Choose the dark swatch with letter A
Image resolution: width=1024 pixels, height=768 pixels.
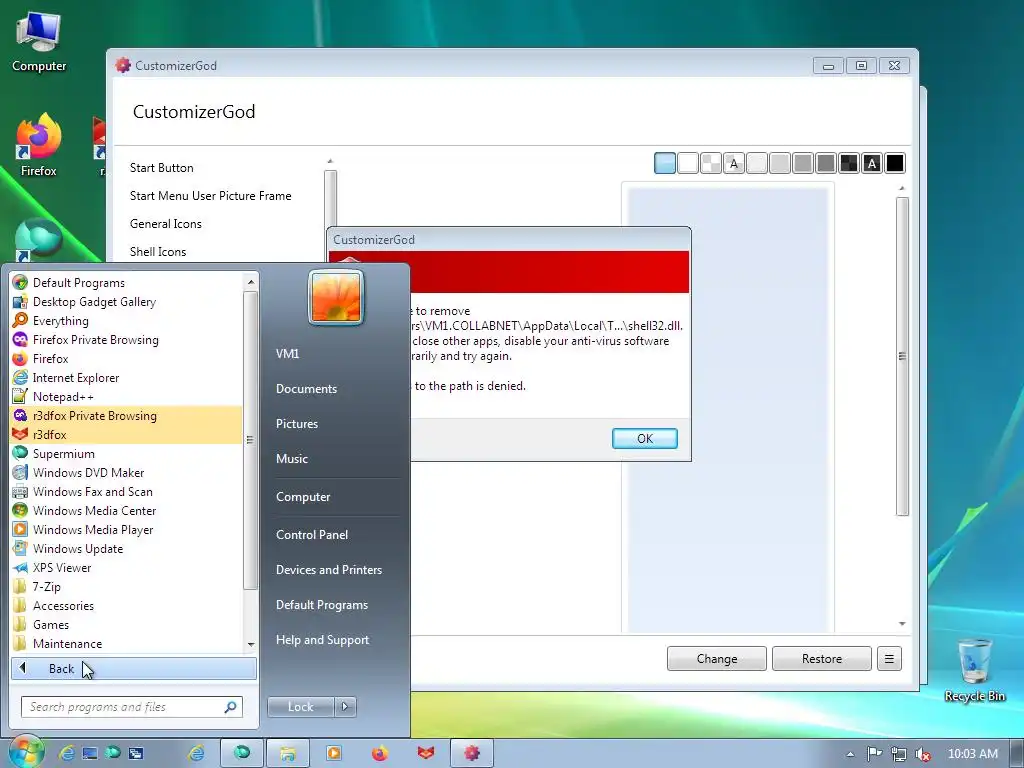[872, 163]
